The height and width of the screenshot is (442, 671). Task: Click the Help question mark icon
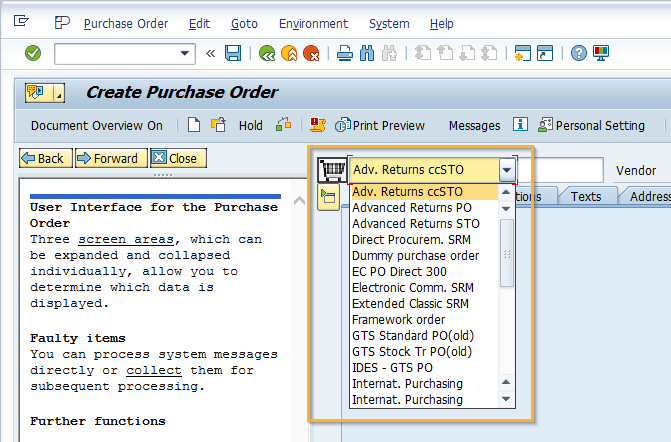[x=578, y=53]
